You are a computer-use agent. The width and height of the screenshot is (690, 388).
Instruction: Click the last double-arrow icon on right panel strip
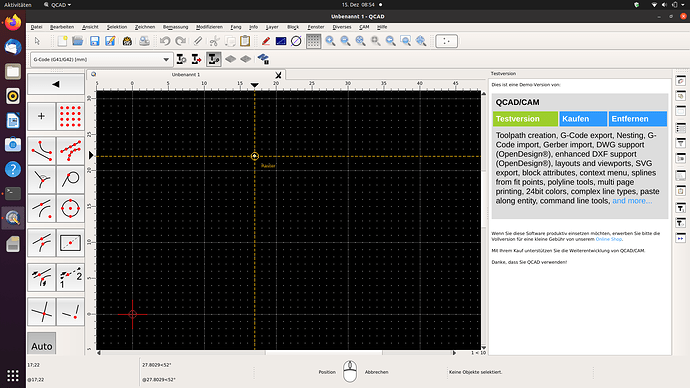point(681,238)
